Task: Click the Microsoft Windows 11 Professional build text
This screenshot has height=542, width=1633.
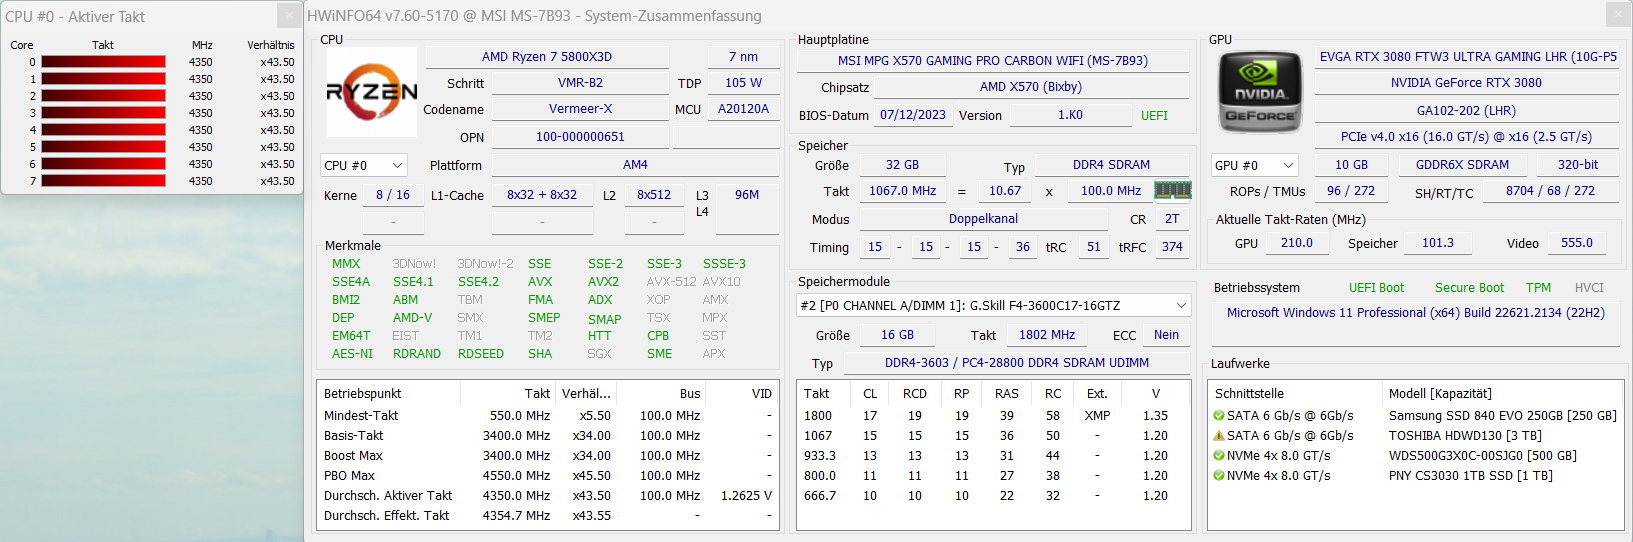Action: point(1415,313)
